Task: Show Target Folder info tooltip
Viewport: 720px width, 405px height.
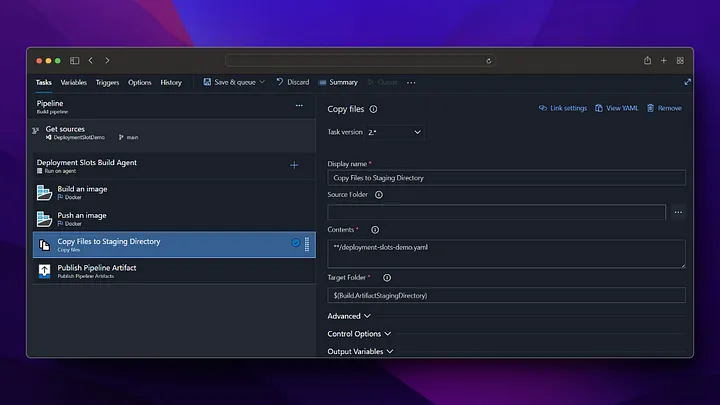Action: 387,278
